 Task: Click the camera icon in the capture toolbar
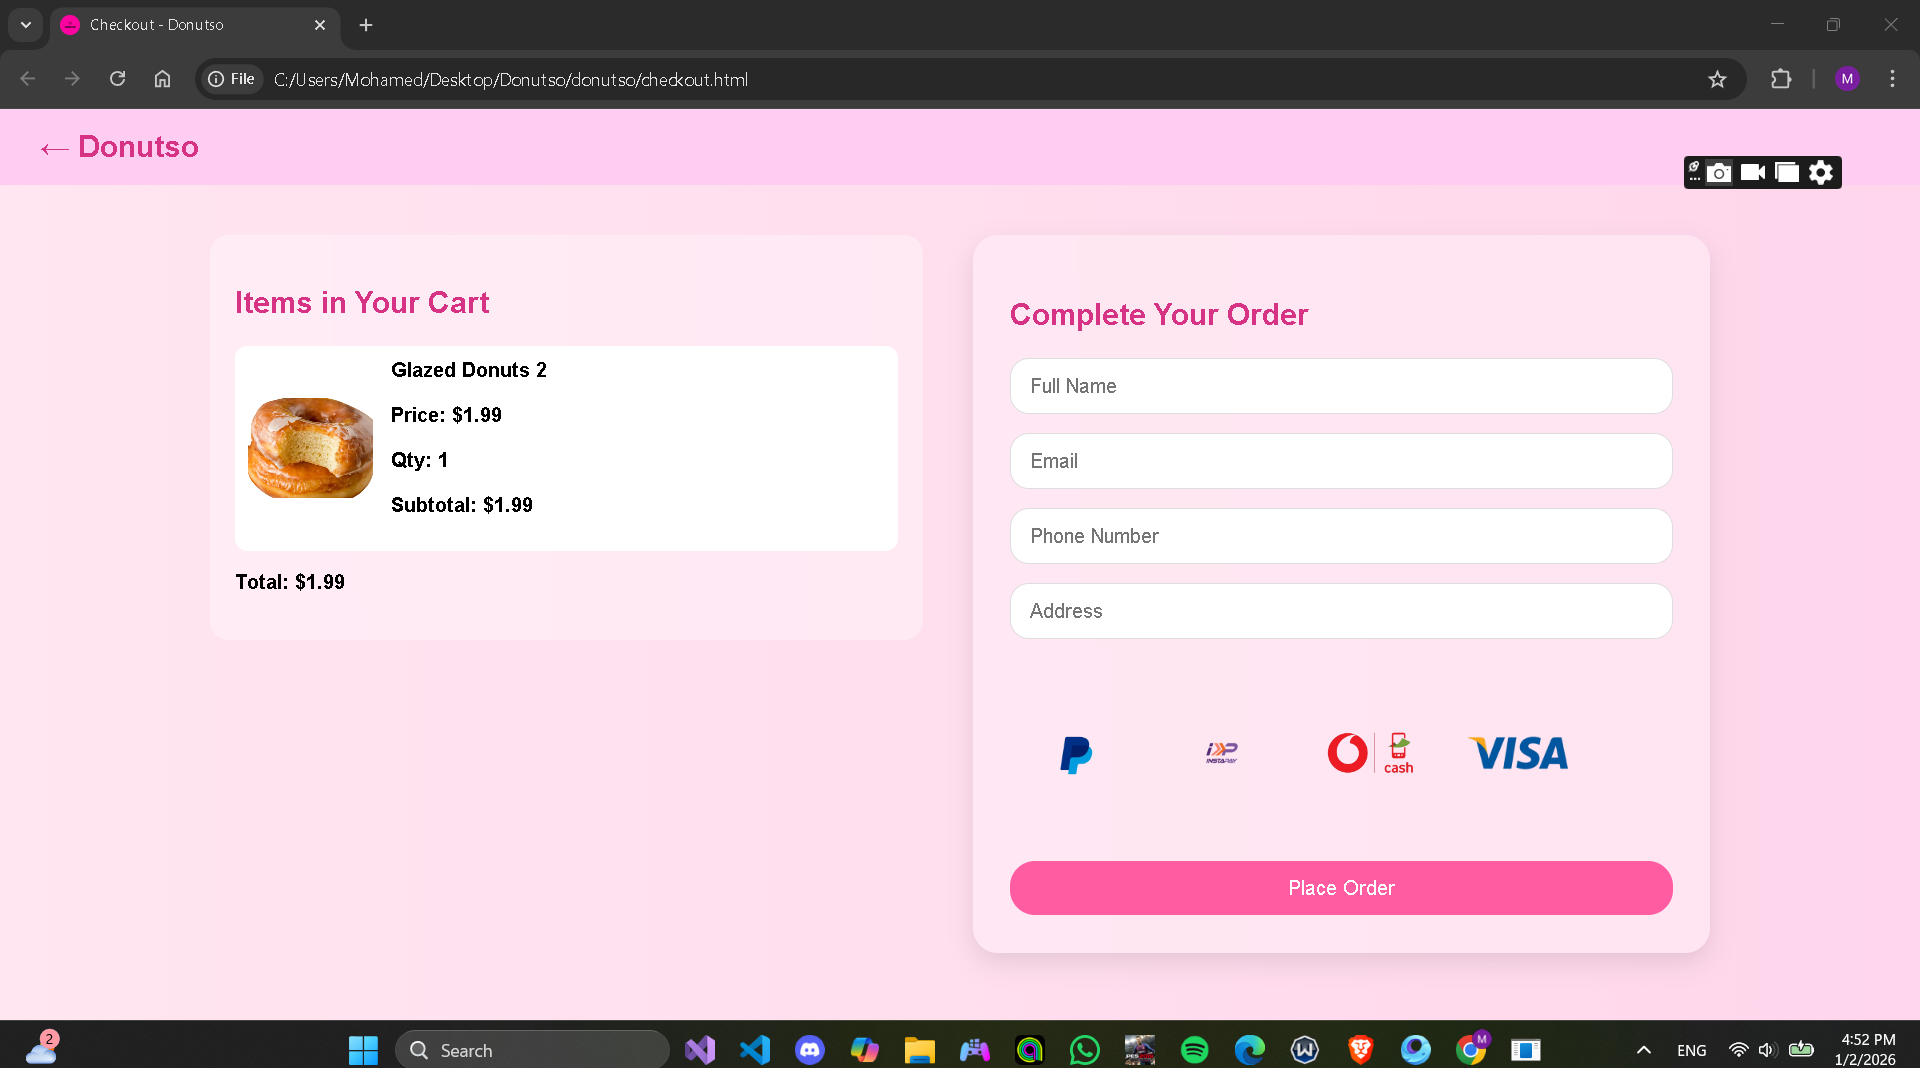pos(1720,172)
